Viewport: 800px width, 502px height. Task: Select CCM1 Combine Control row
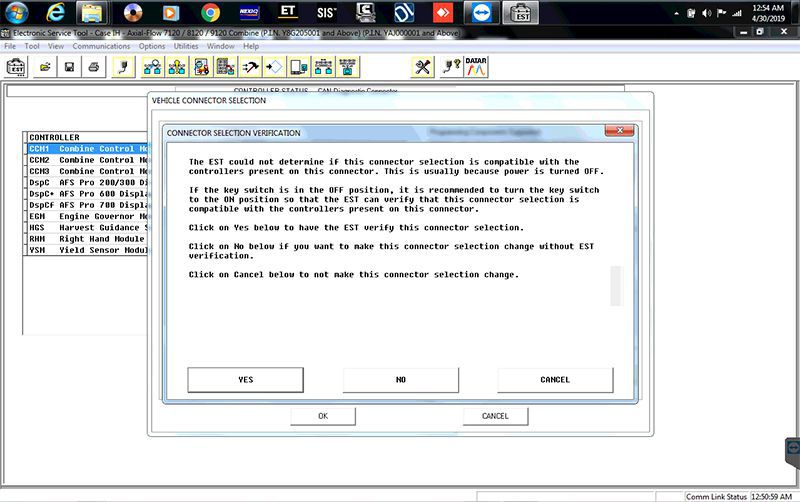pyautogui.click(x=87, y=148)
